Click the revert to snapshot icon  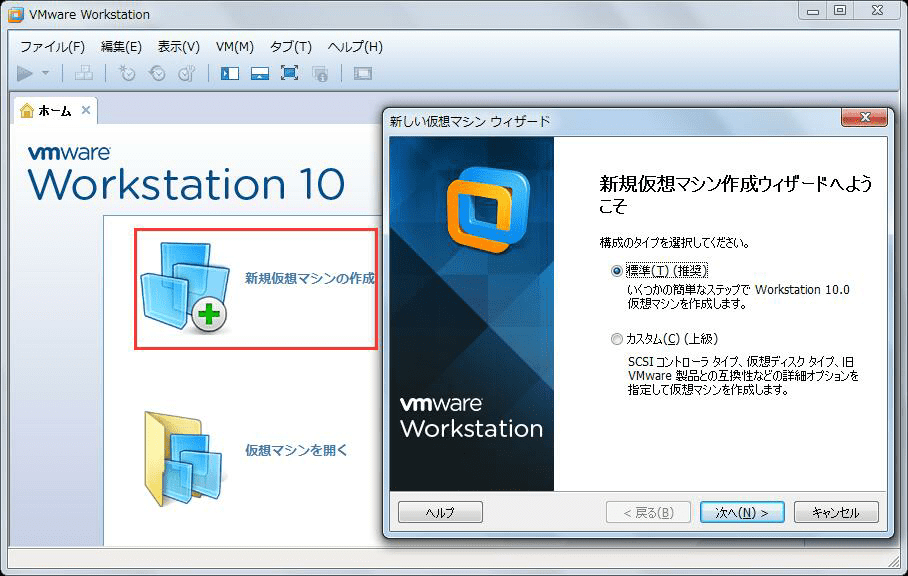[x=157, y=74]
